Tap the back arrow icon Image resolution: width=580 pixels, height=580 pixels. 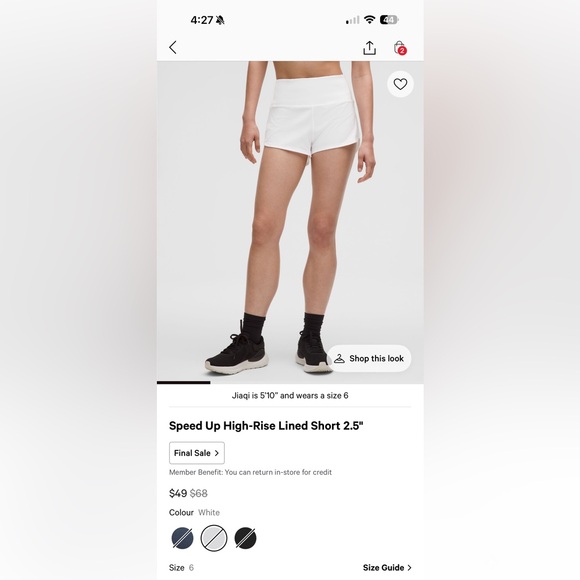click(173, 47)
